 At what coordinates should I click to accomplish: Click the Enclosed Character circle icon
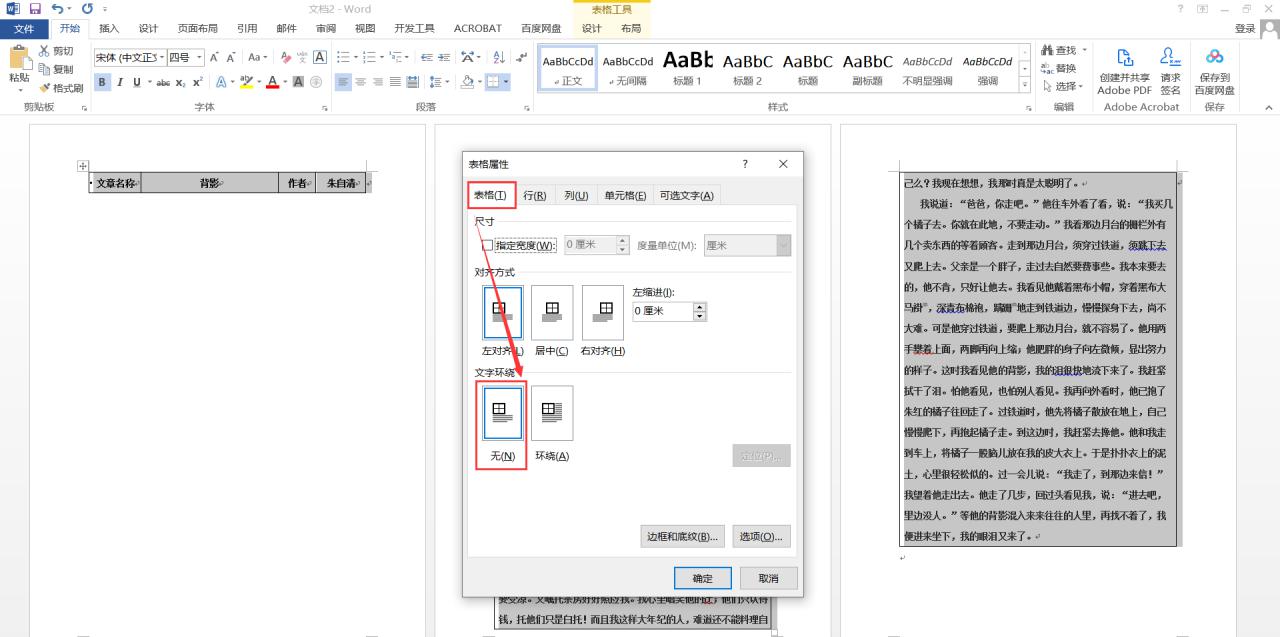(316, 82)
